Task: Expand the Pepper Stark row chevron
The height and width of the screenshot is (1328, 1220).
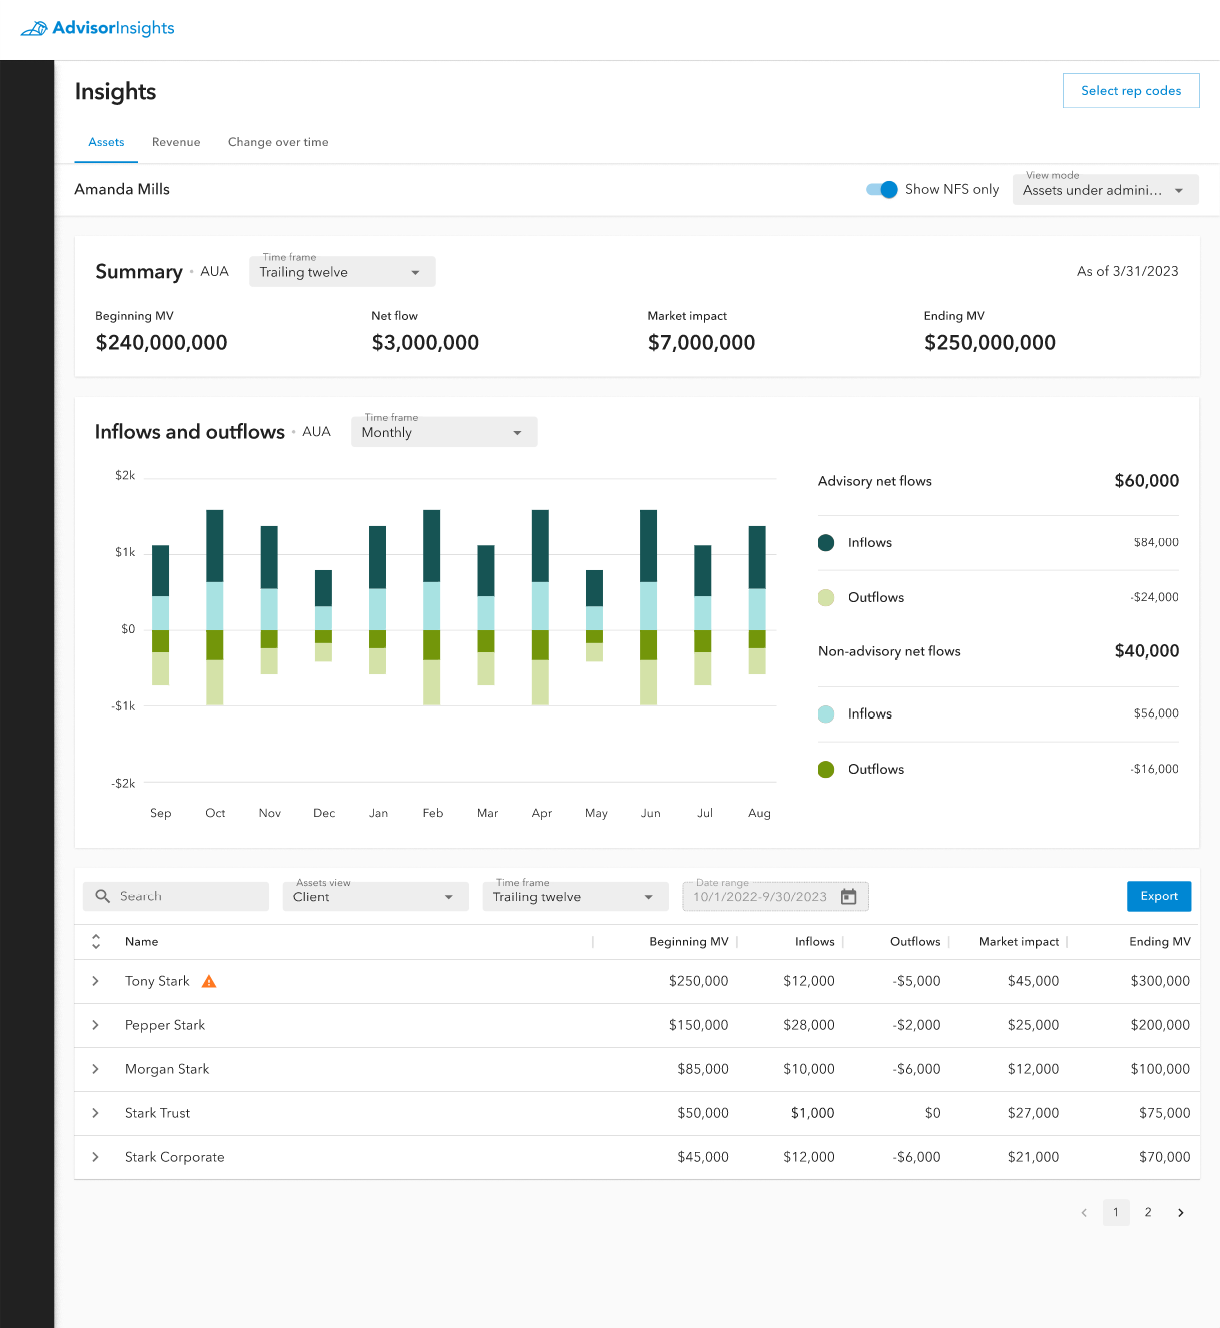Action: tap(96, 1025)
